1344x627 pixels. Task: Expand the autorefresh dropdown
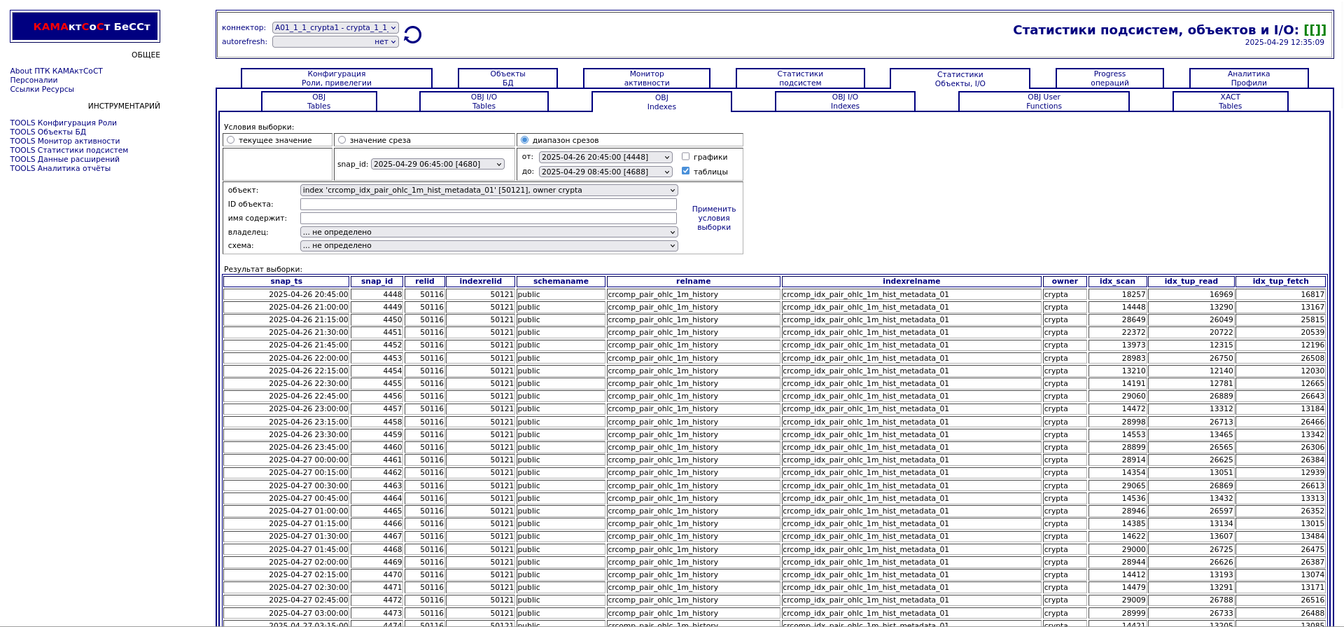click(335, 42)
